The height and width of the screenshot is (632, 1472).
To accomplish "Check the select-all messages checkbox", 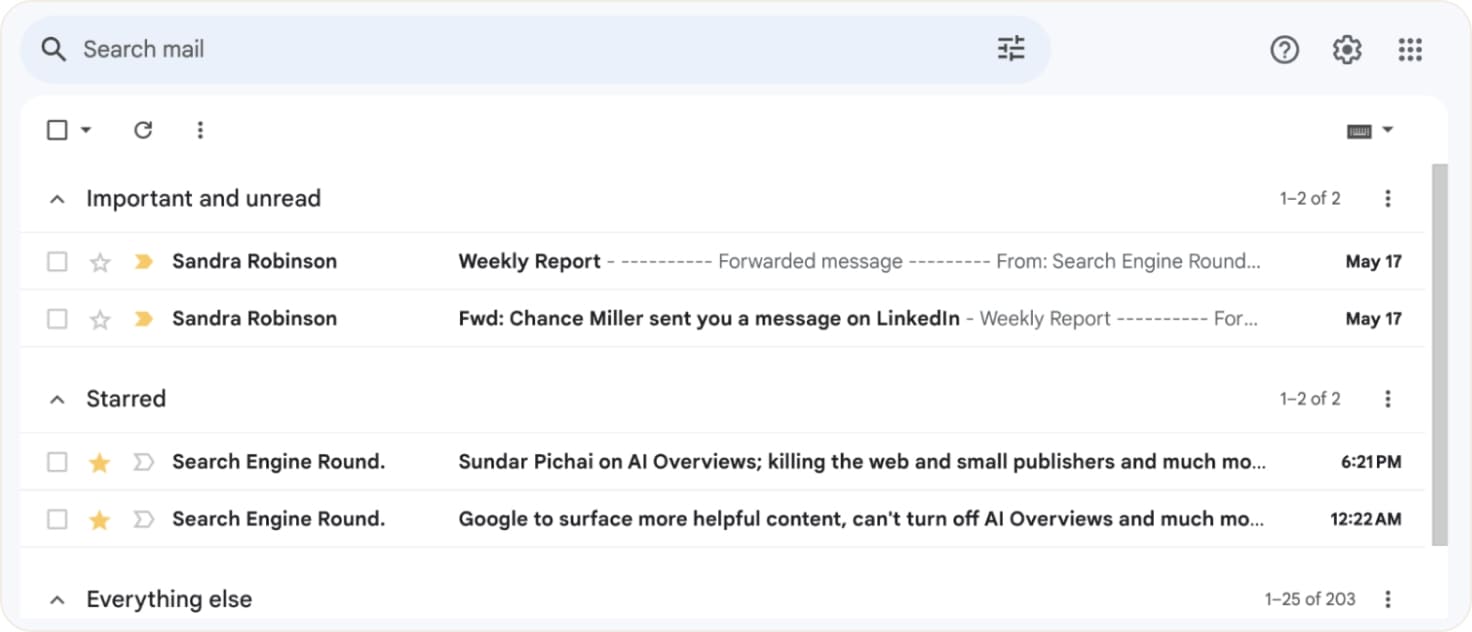I will click(x=56, y=129).
